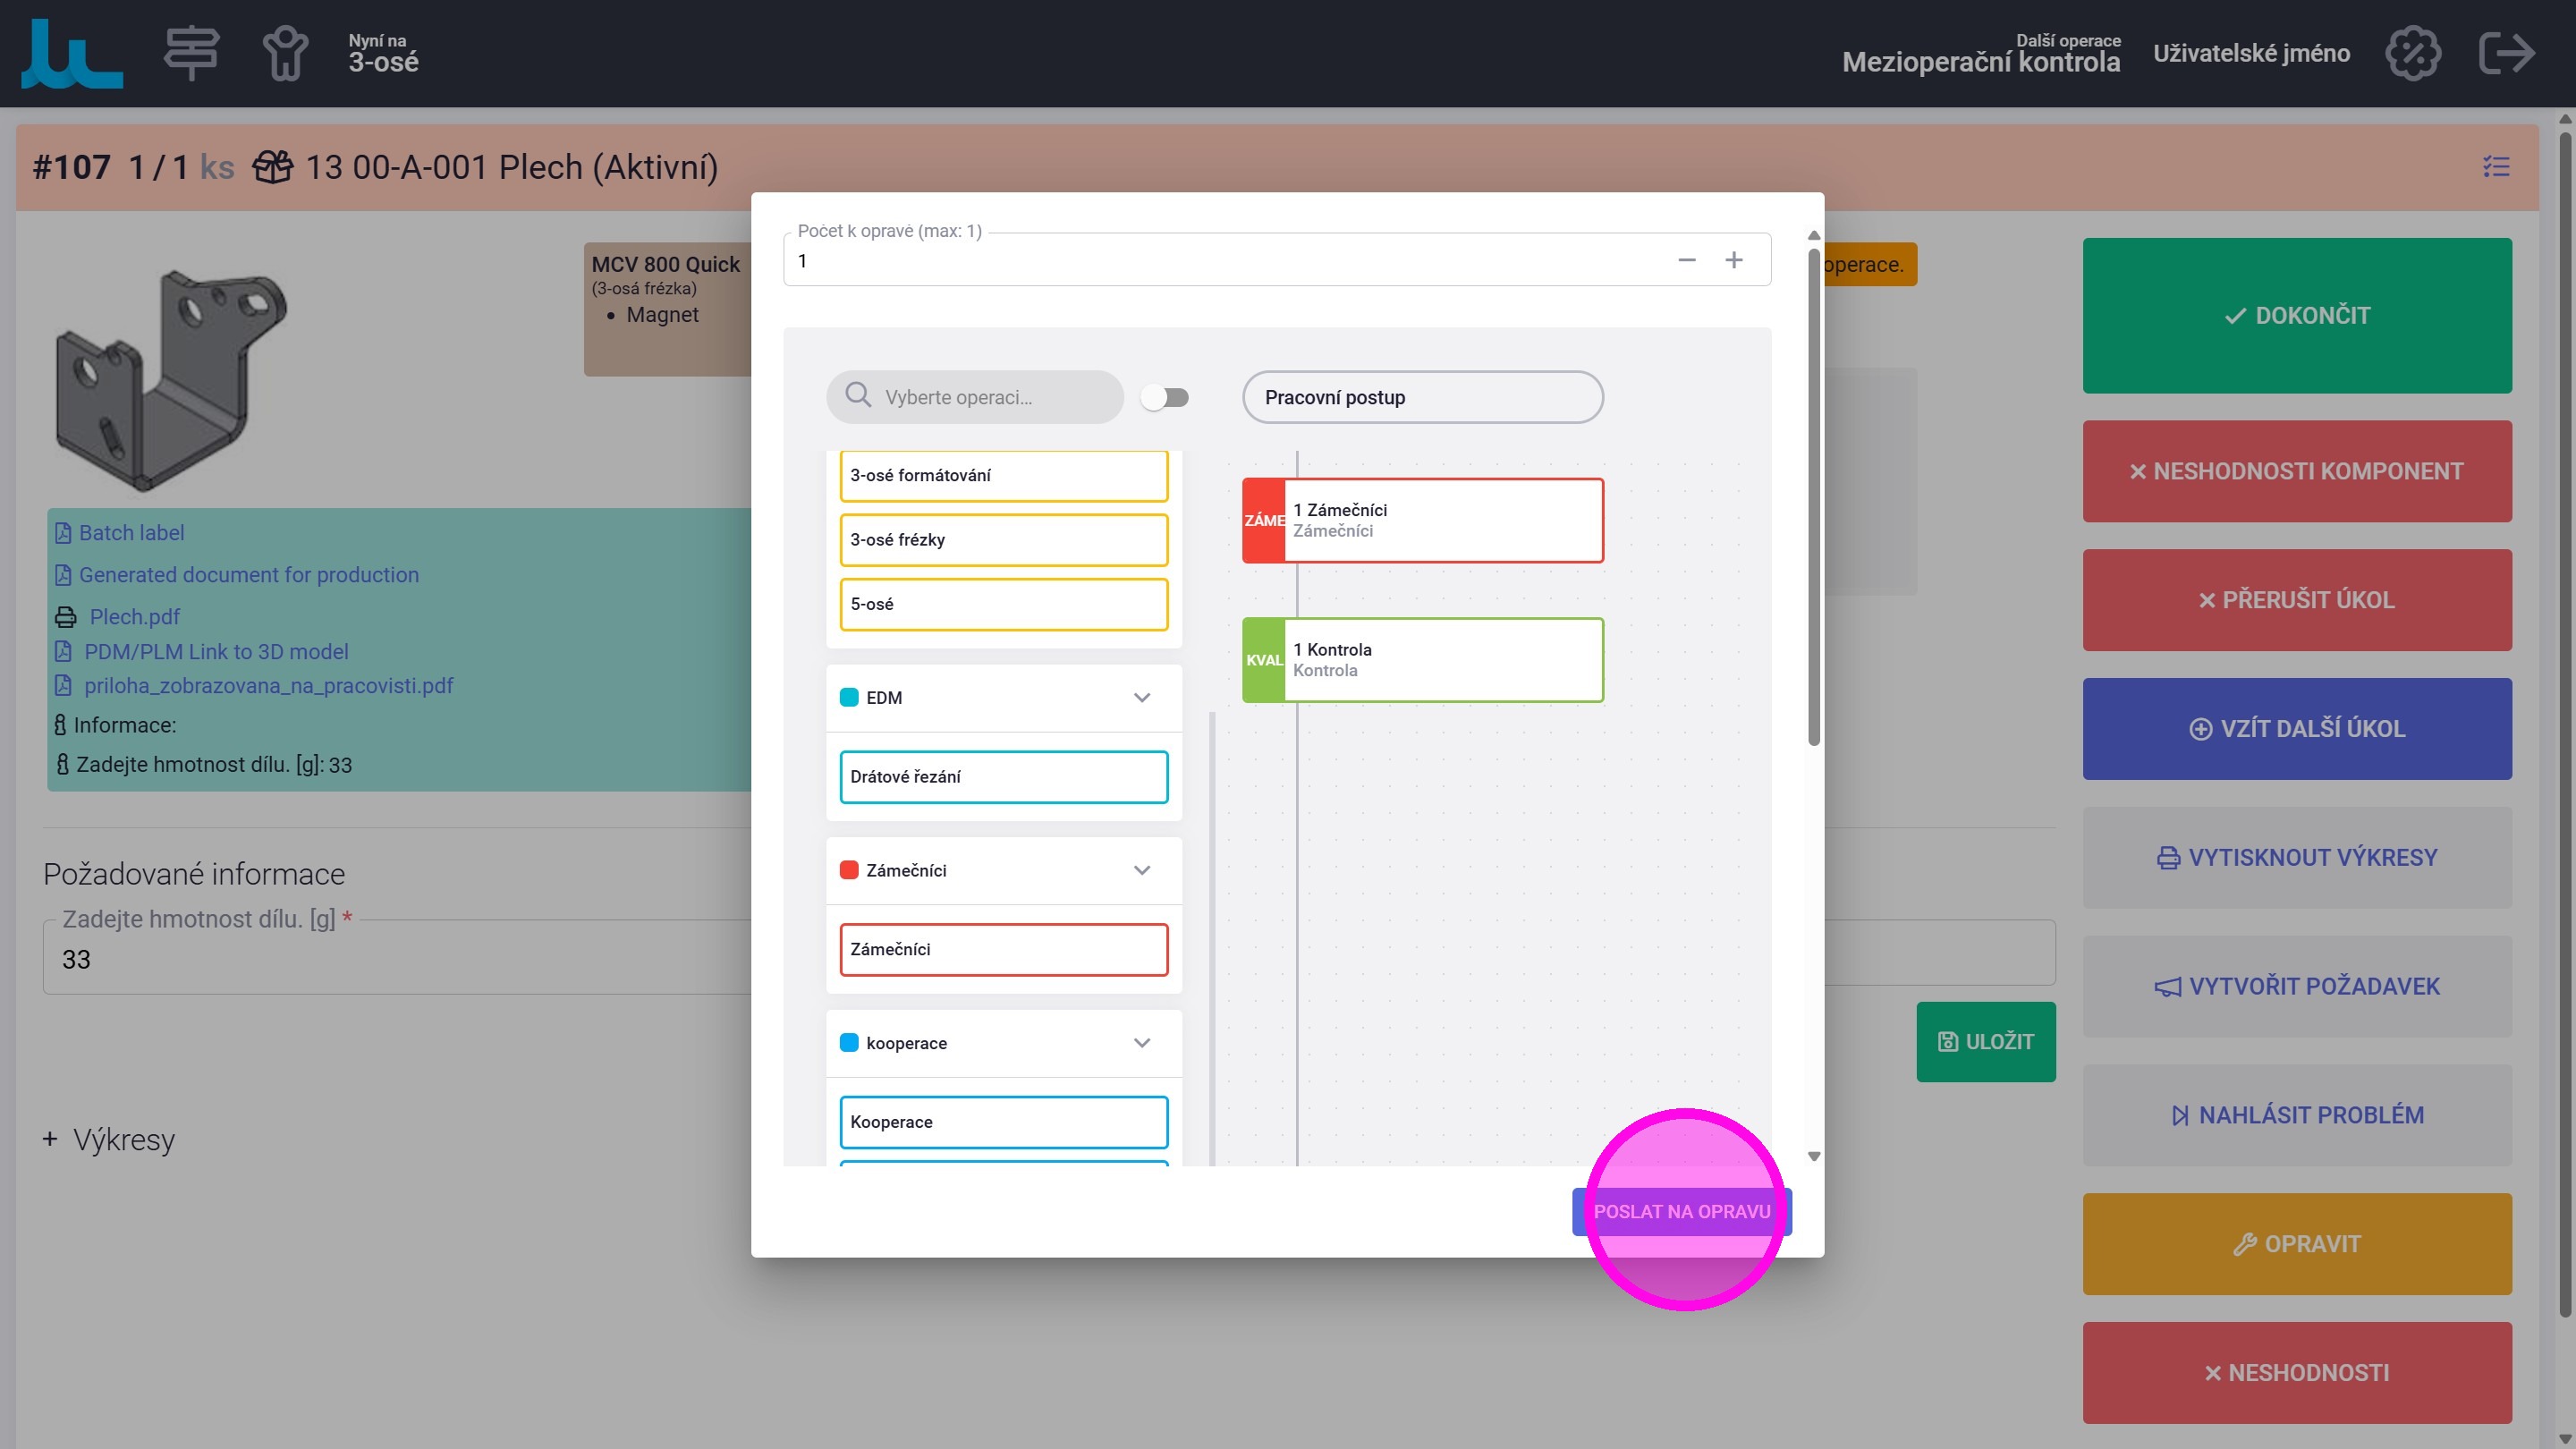Open the settings badge icon
This screenshot has height=1449, width=2576.
click(x=2412, y=53)
